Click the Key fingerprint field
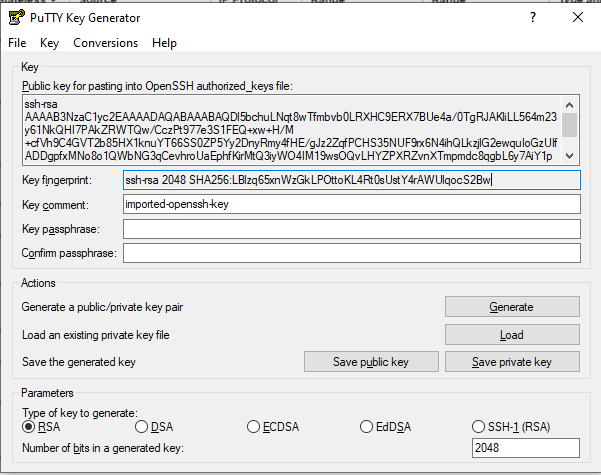The height and width of the screenshot is (475, 601). 351,180
